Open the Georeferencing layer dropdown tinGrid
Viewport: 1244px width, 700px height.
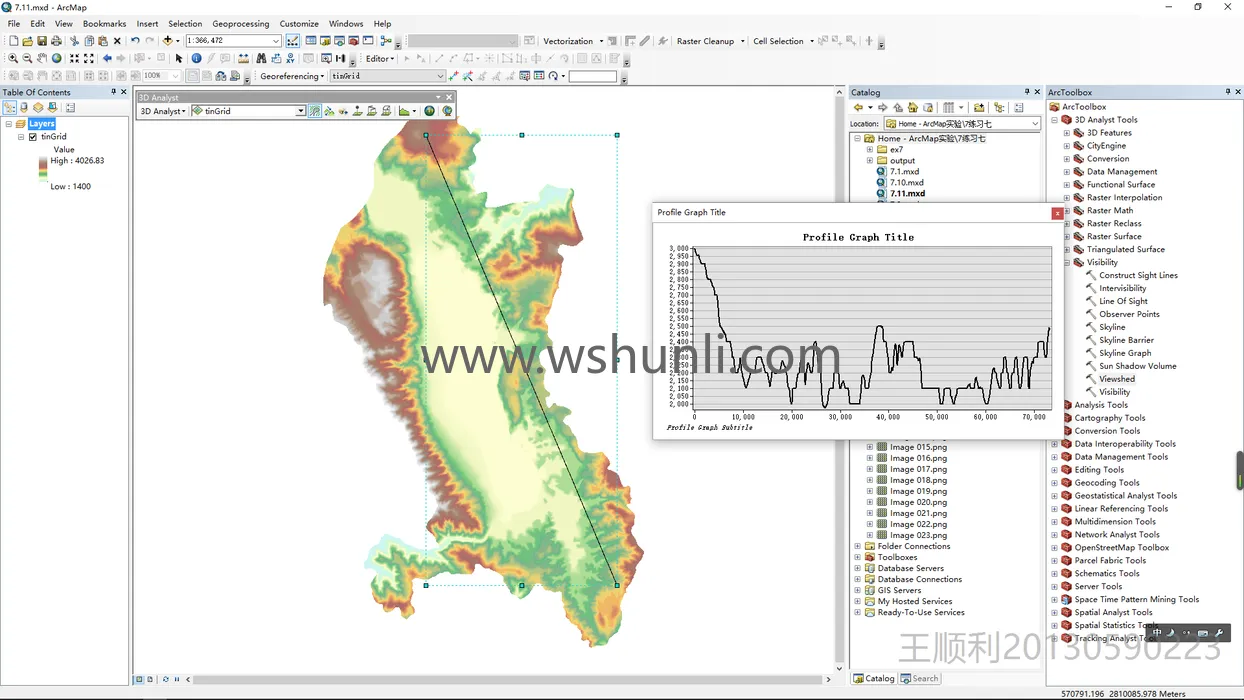[440, 76]
